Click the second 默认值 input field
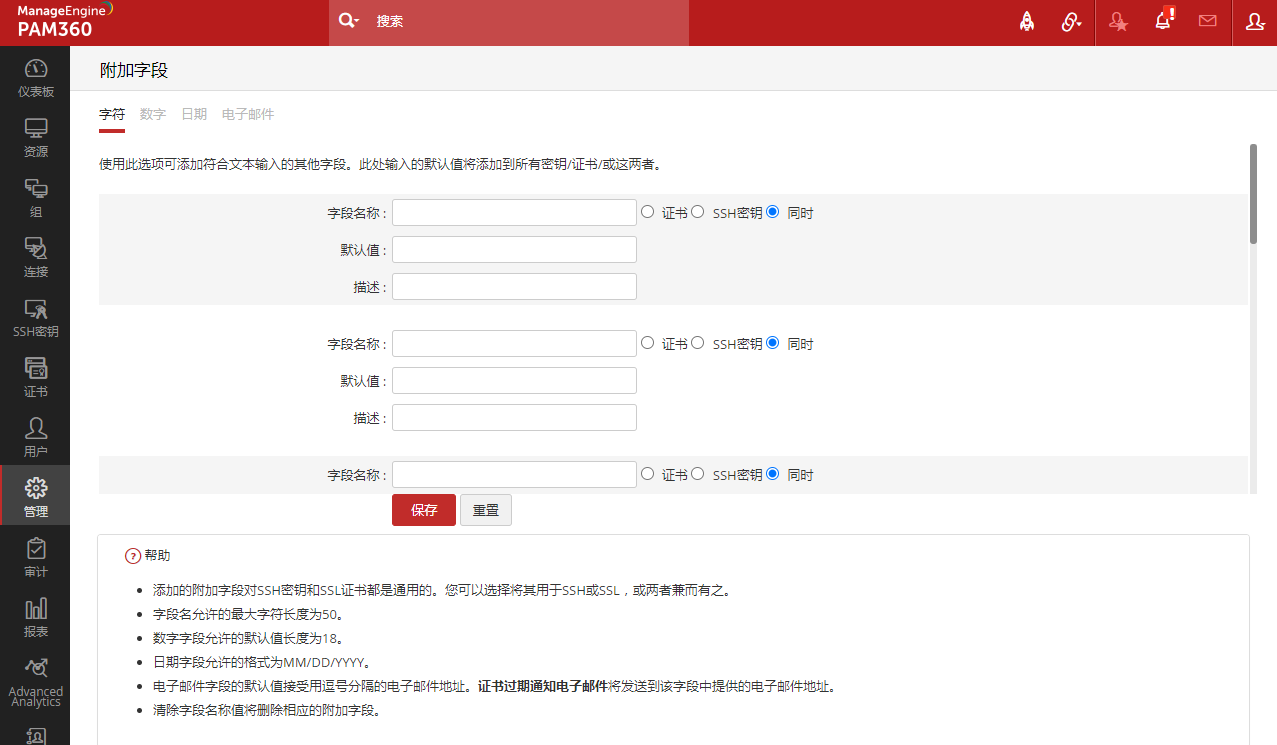 (x=514, y=380)
